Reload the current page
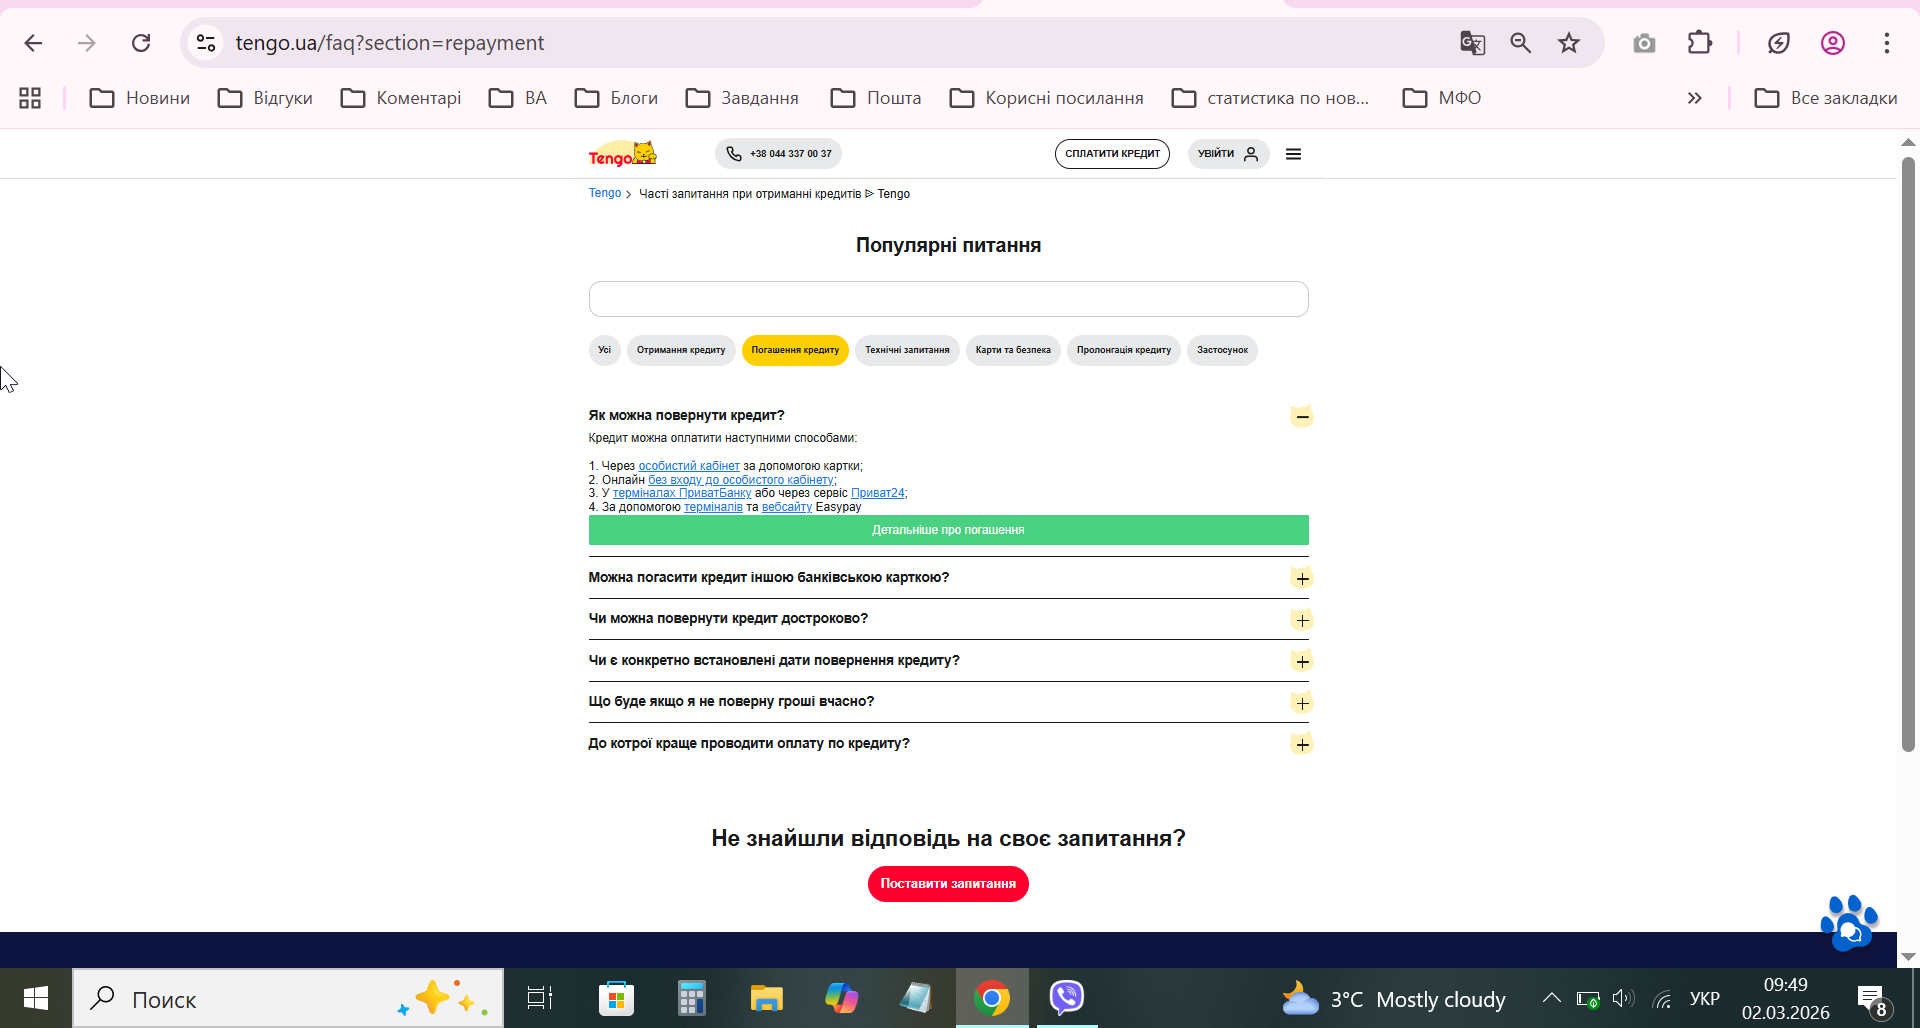The width and height of the screenshot is (1920, 1028). point(141,43)
